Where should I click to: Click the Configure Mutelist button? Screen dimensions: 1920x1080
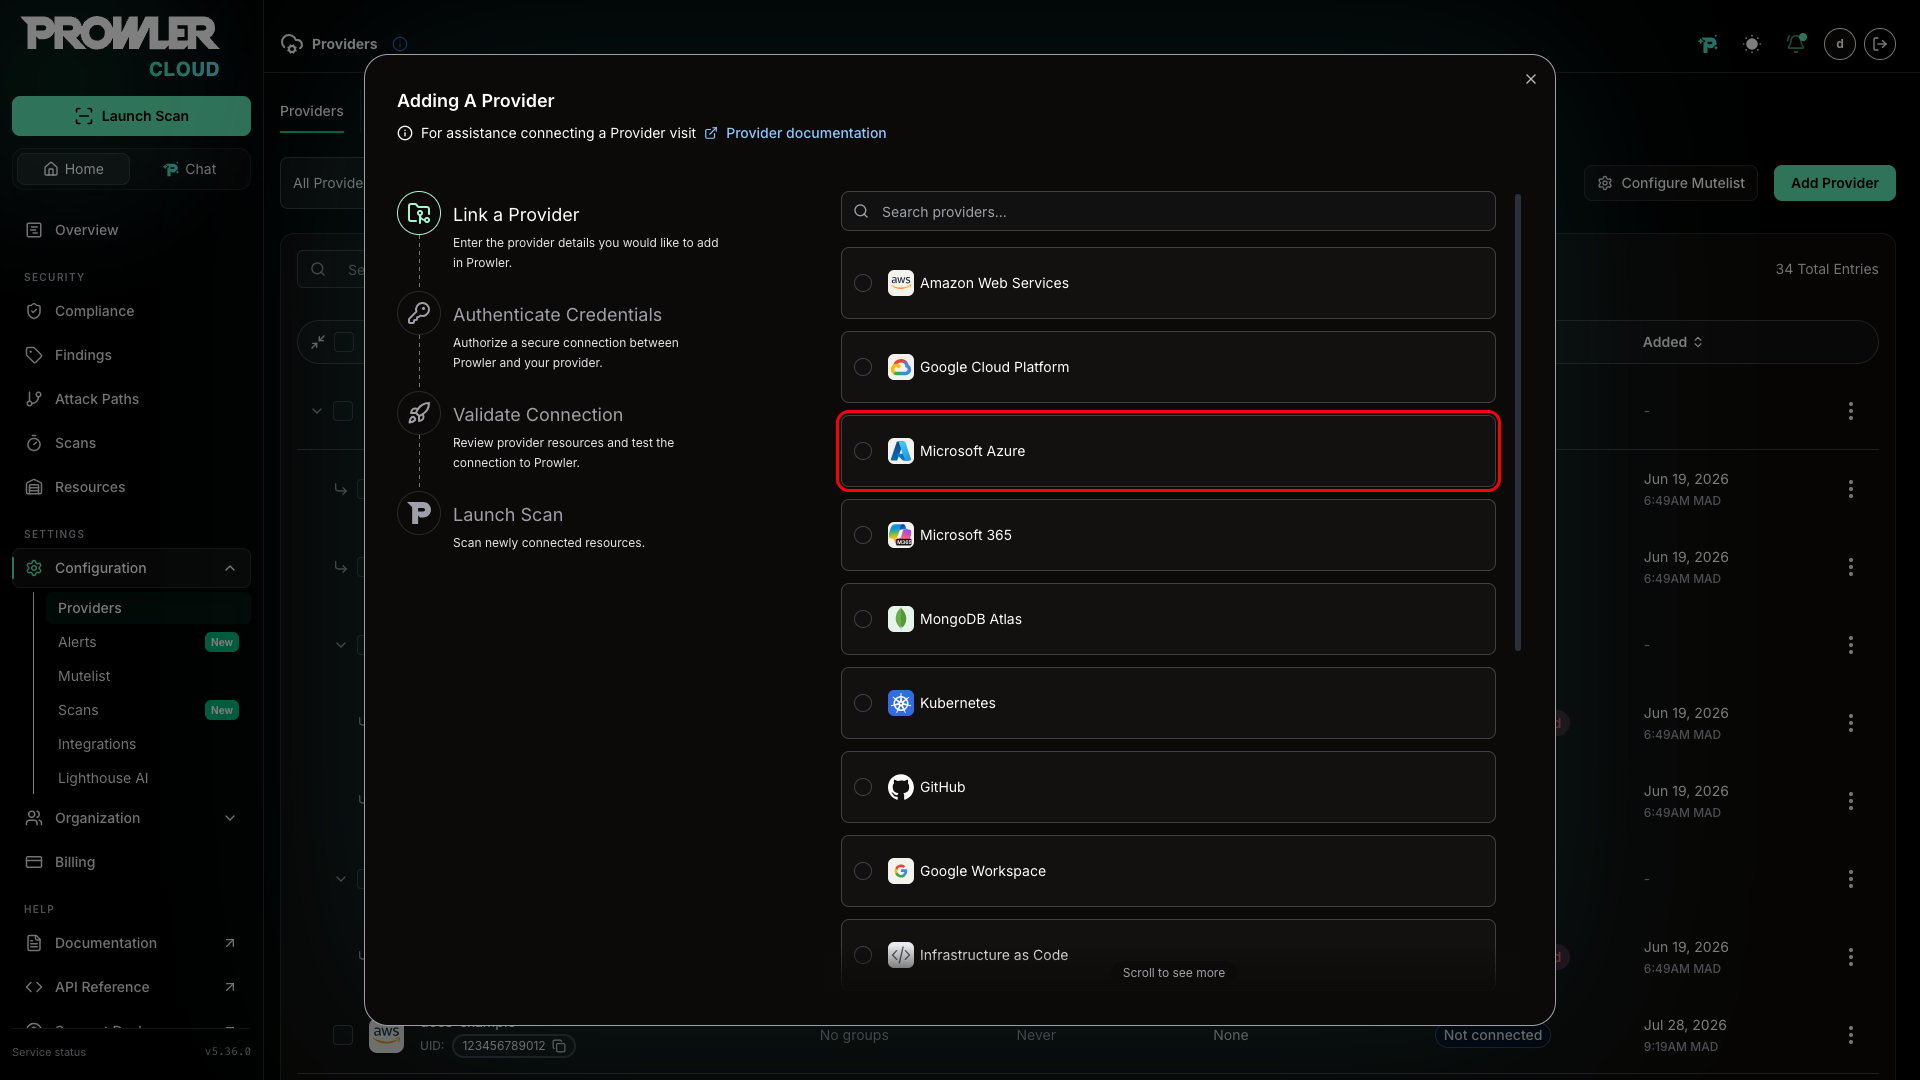click(x=1671, y=183)
